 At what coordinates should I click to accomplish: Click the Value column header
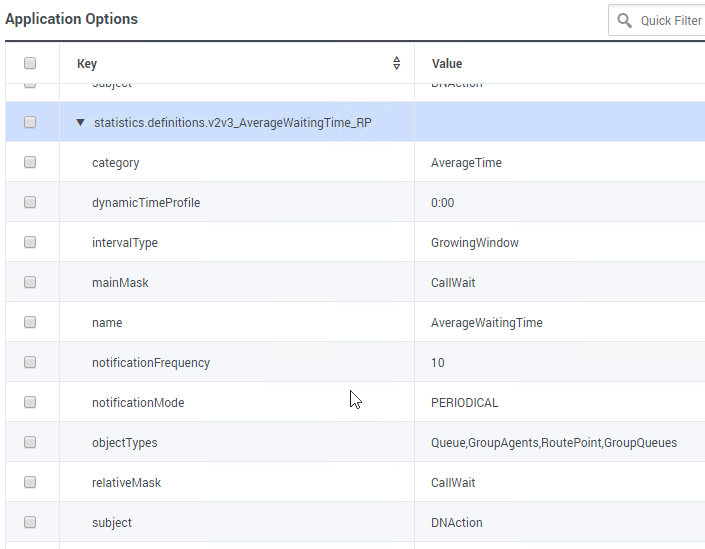pos(447,64)
